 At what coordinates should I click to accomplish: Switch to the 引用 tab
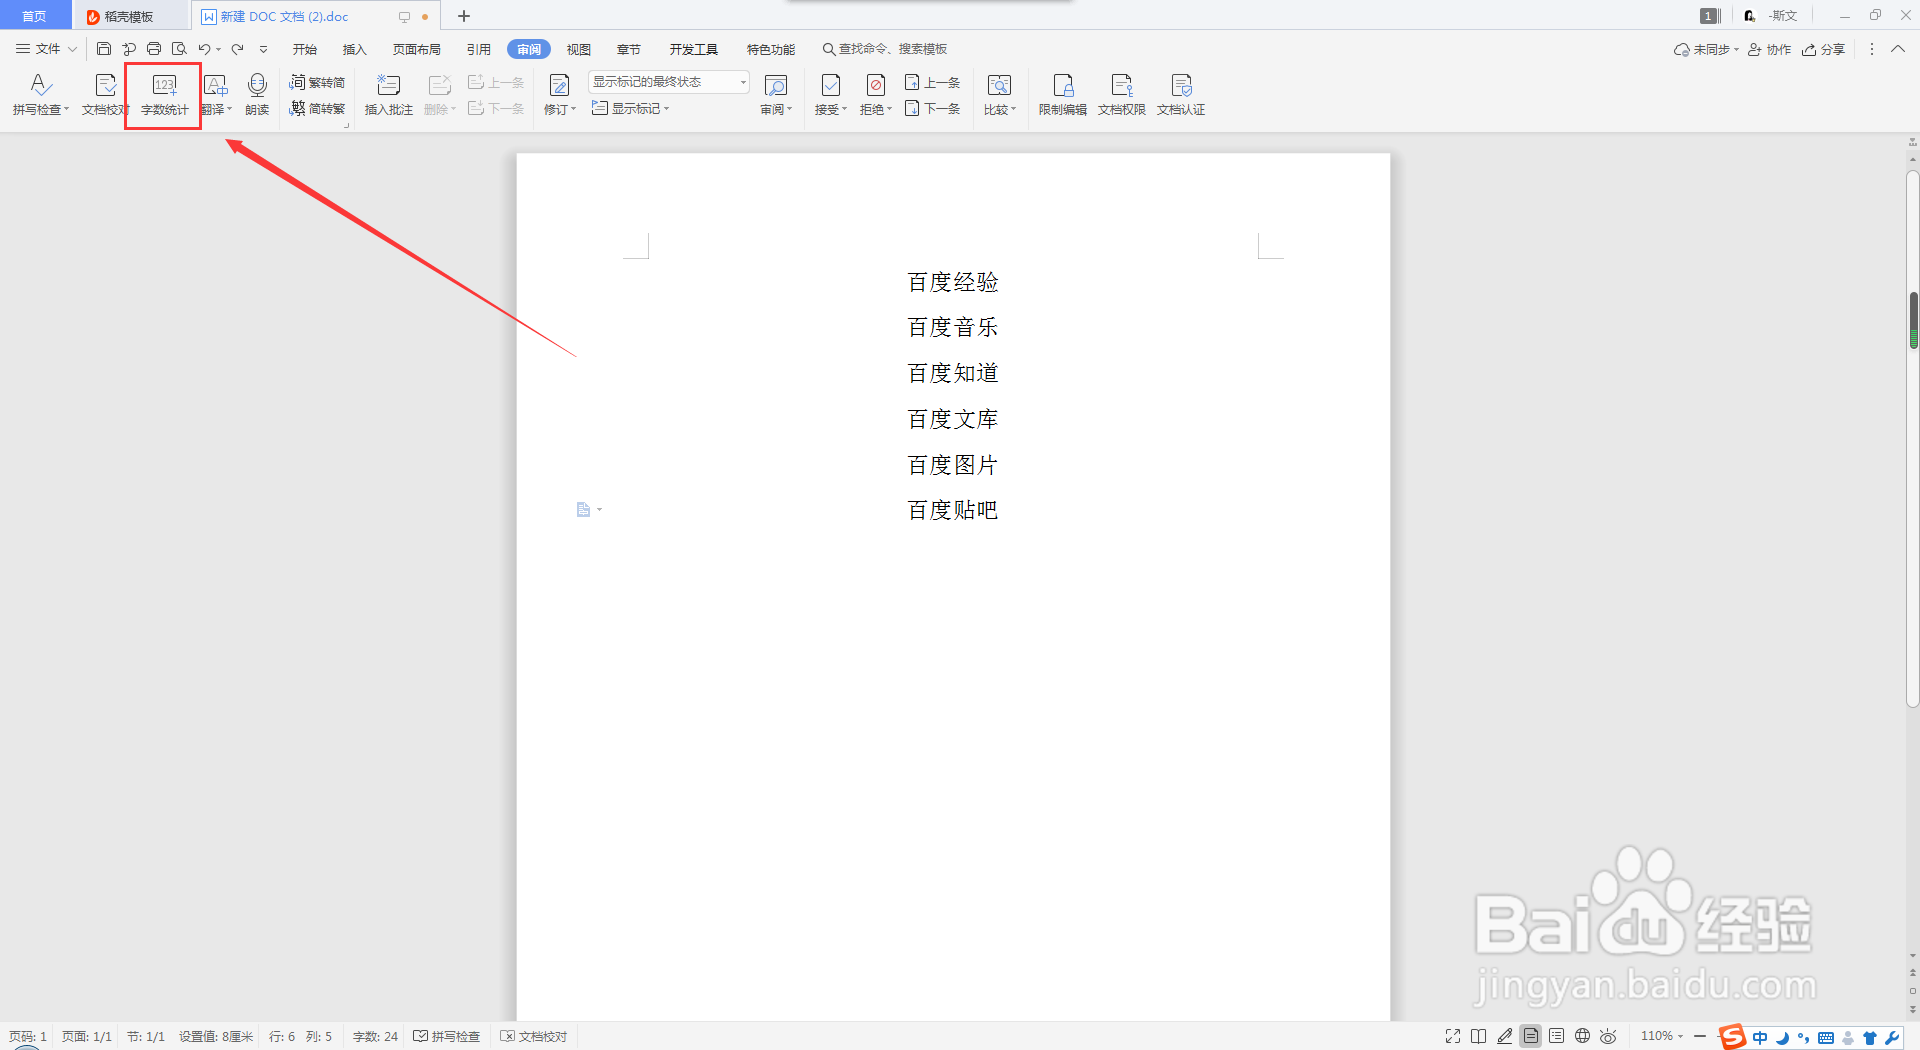[479, 49]
